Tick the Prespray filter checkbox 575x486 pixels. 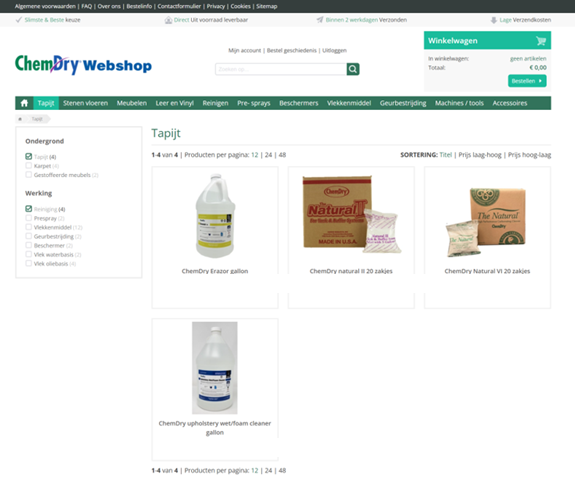[29, 218]
